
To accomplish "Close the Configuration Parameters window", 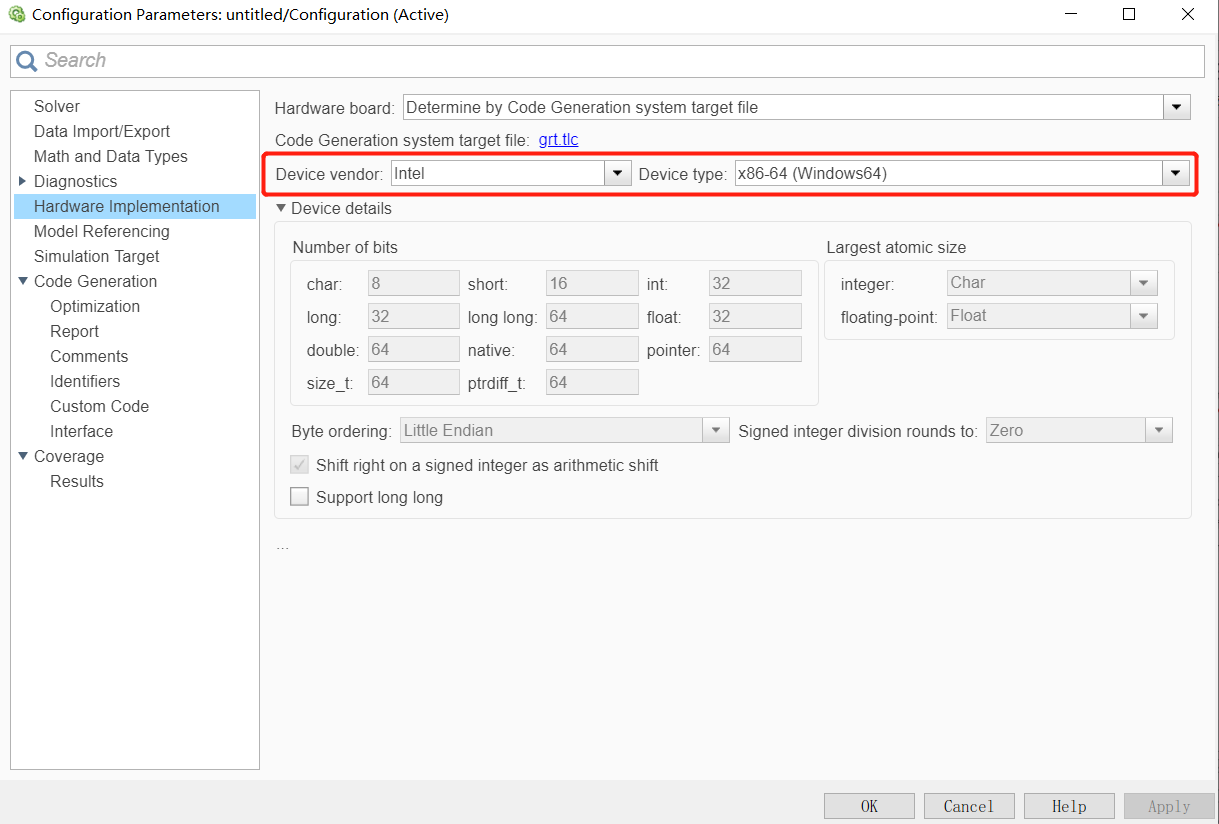I will [x=1188, y=15].
